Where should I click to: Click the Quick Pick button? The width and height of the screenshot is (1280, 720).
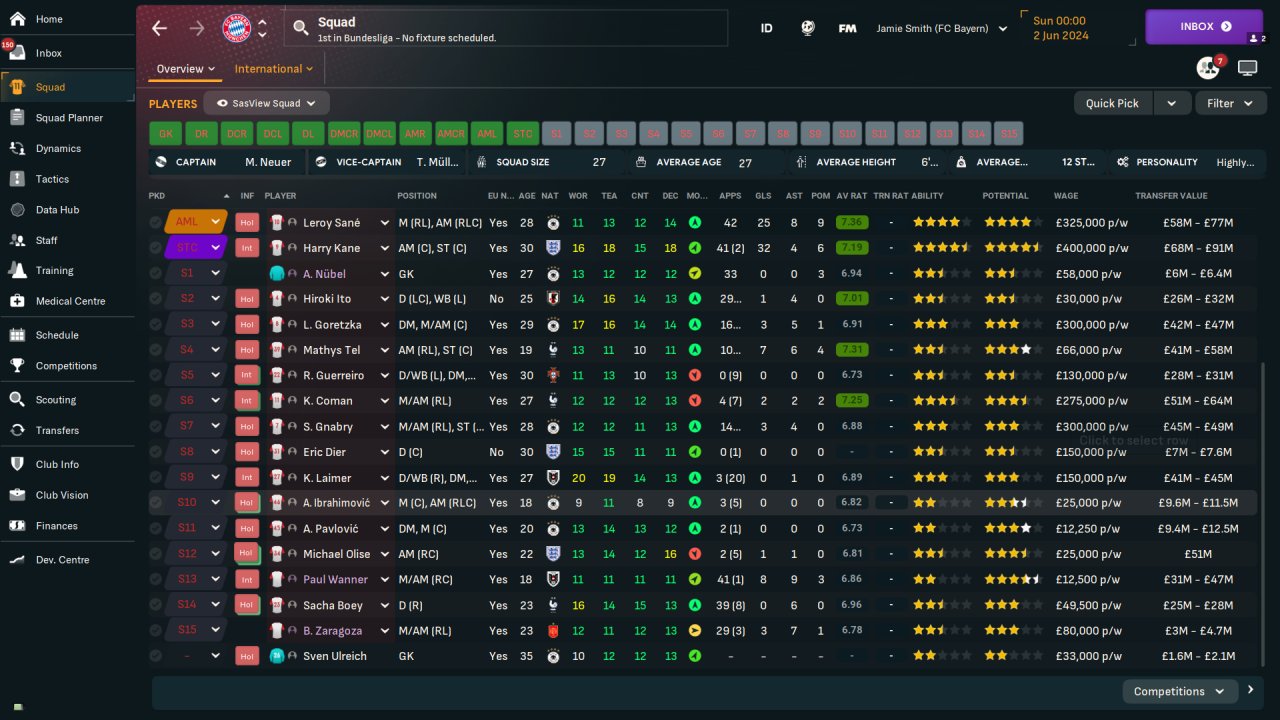point(1112,103)
